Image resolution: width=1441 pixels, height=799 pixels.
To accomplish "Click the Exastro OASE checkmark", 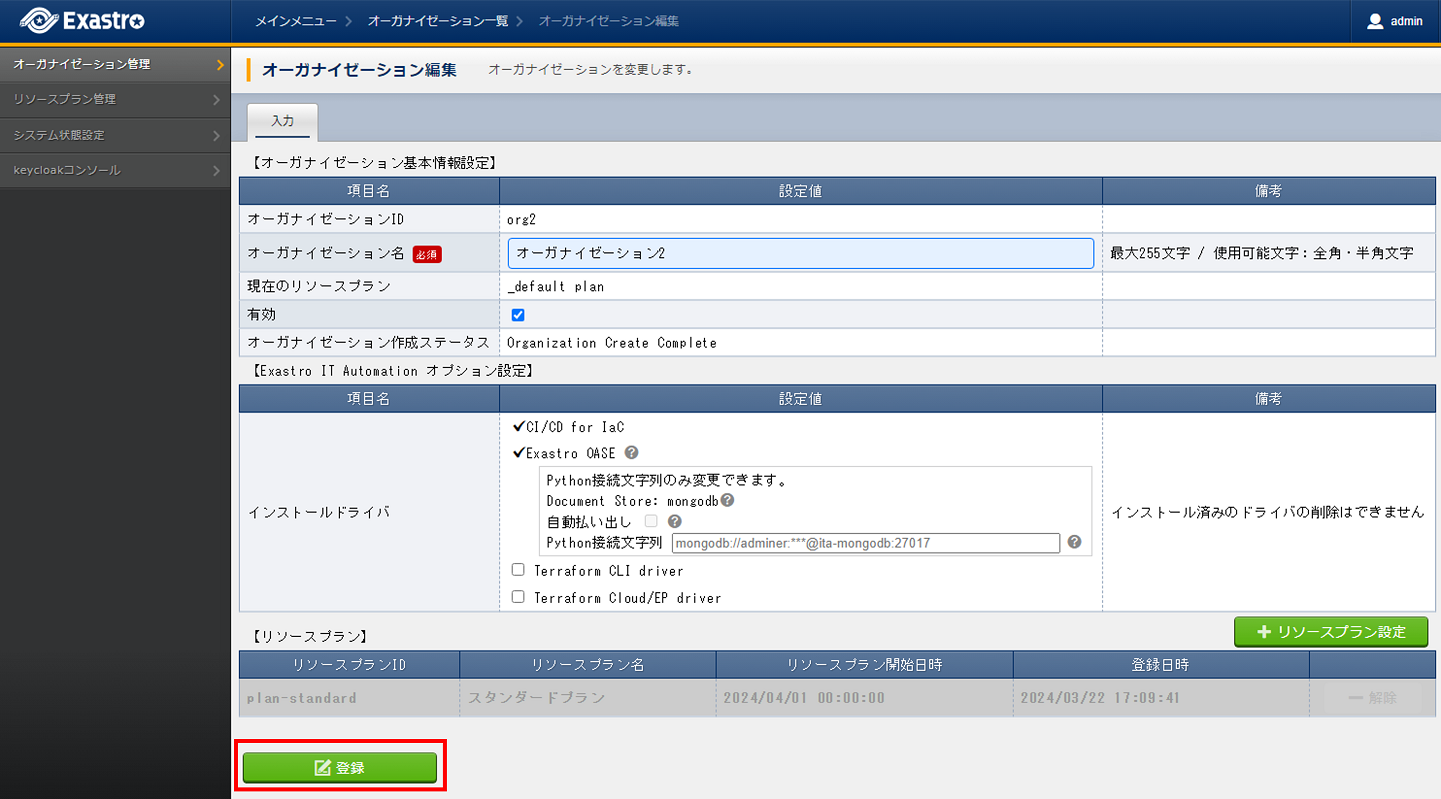I will tap(518, 453).
